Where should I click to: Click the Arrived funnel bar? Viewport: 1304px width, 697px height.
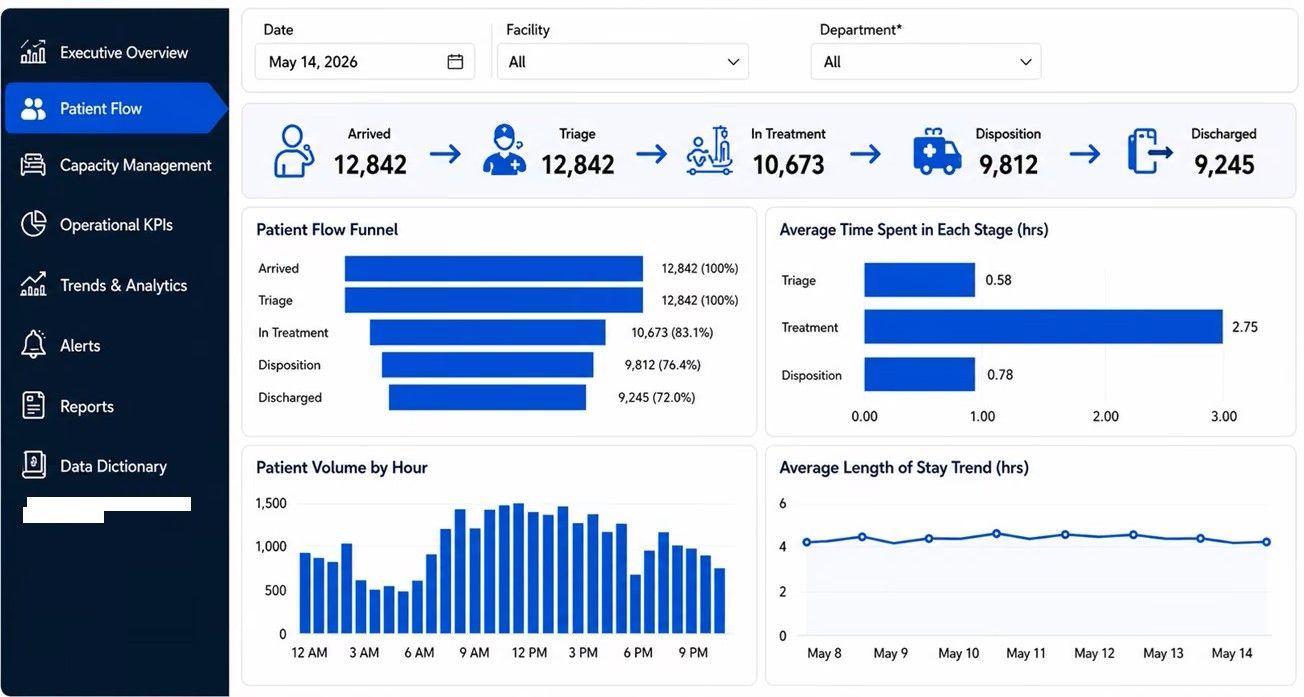click(x=494, y=268)
